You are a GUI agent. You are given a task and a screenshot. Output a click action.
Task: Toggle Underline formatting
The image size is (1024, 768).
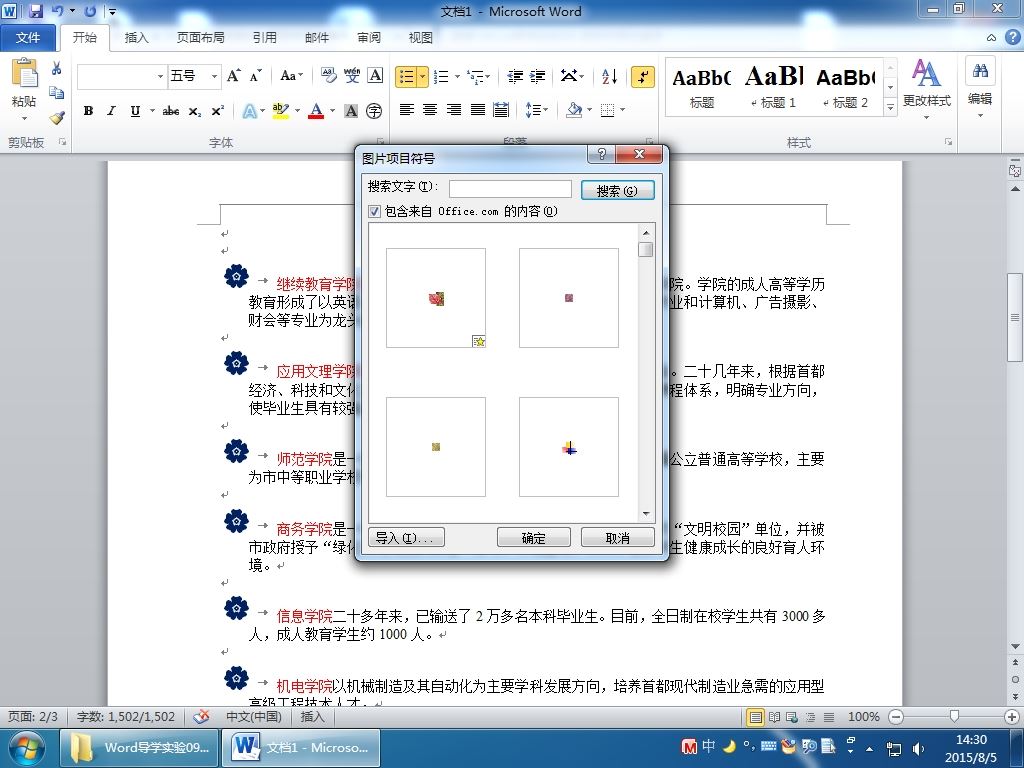click(x=135, y=111)
